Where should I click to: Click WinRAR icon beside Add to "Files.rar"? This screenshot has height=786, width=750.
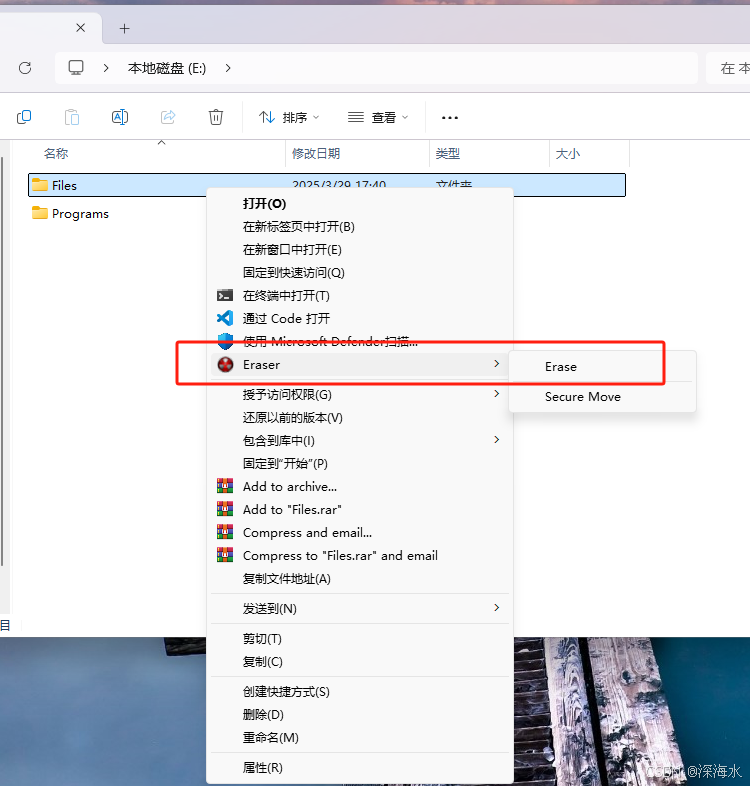coord(225,509)
